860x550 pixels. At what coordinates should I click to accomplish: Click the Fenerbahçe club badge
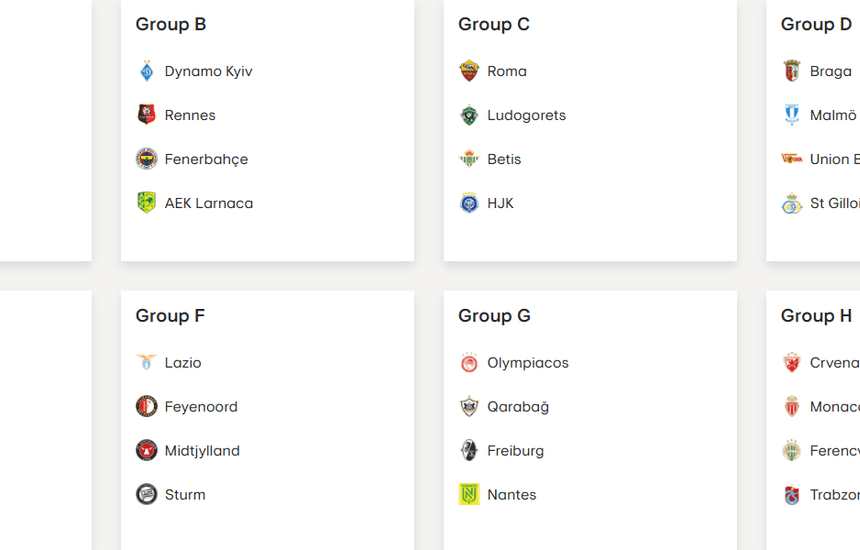pyautogui.click(x=147, y=159)
